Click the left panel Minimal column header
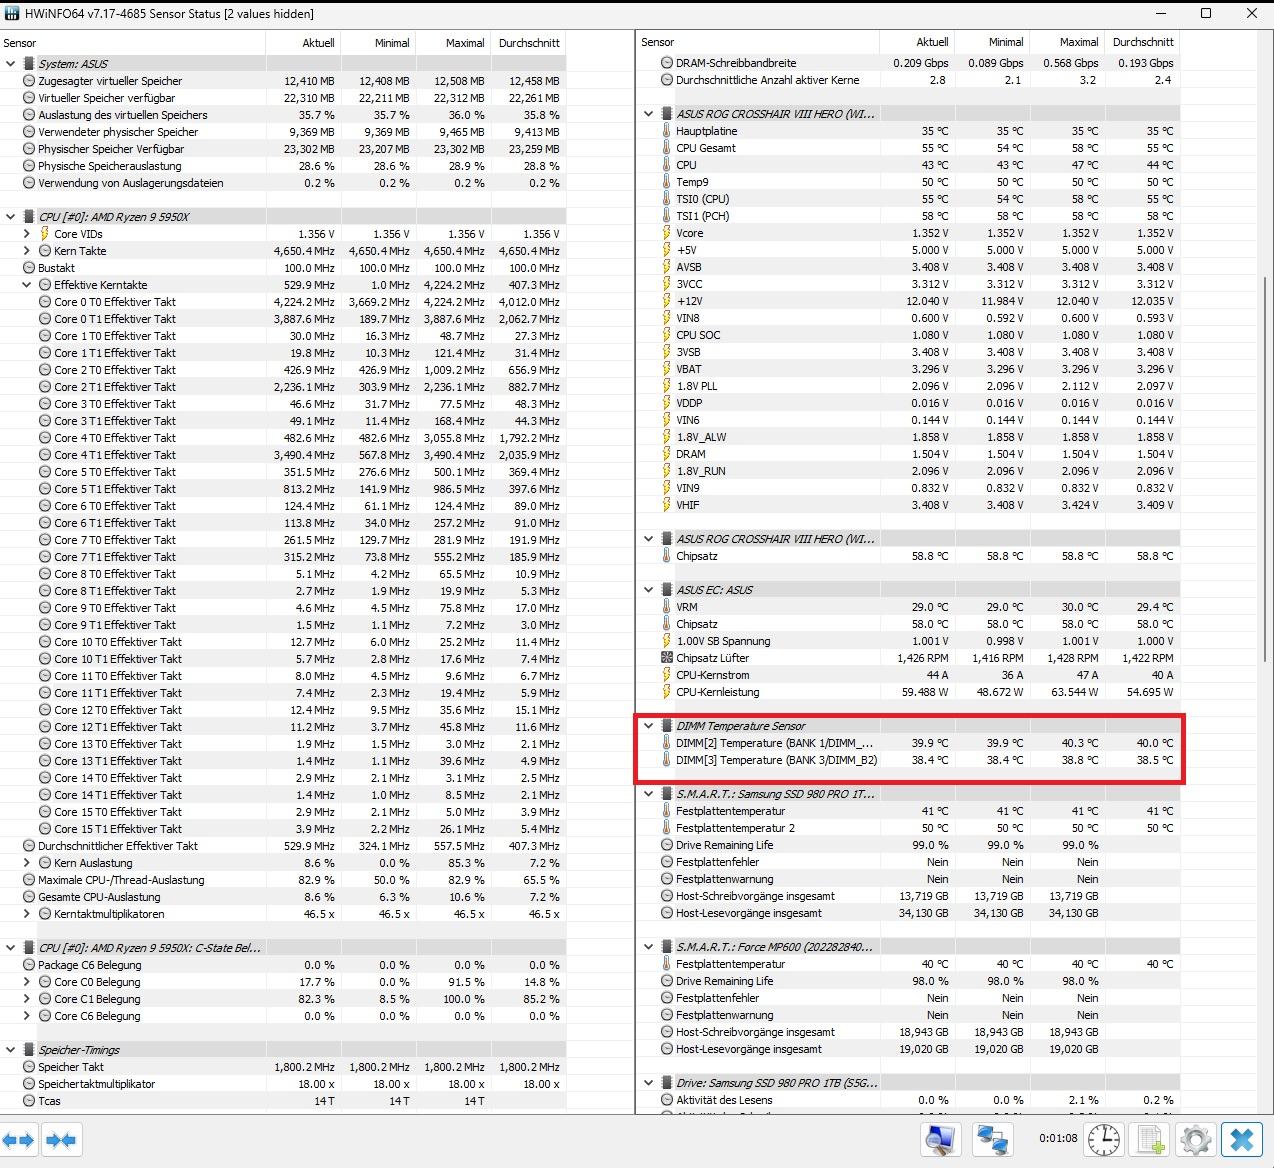The width and height of the screenshot is (1274, 1168). point(378,43)
